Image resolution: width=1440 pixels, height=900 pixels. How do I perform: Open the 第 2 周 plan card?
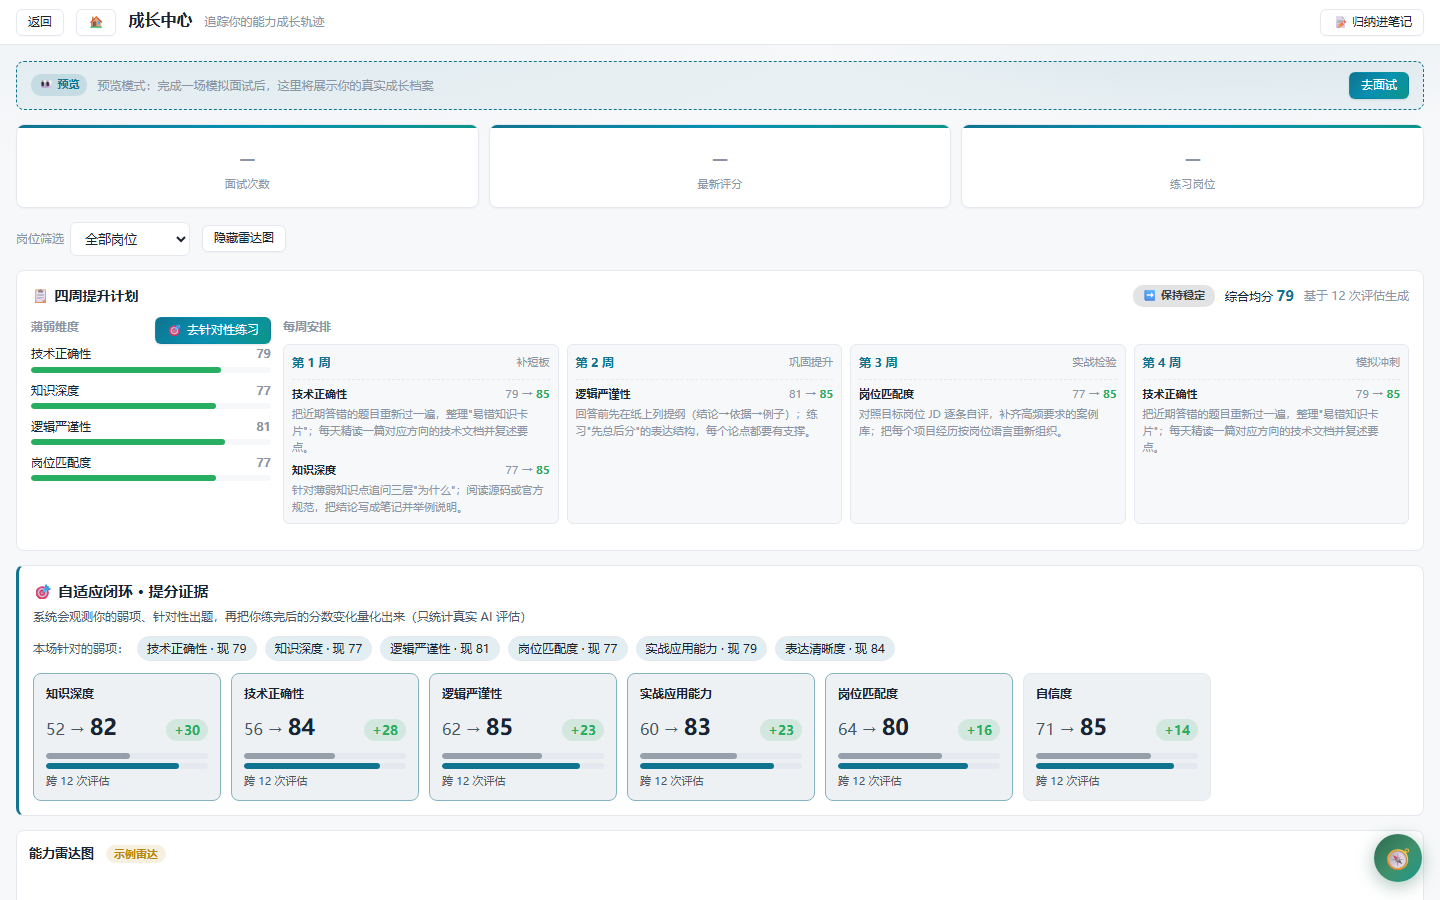[704, 434]
